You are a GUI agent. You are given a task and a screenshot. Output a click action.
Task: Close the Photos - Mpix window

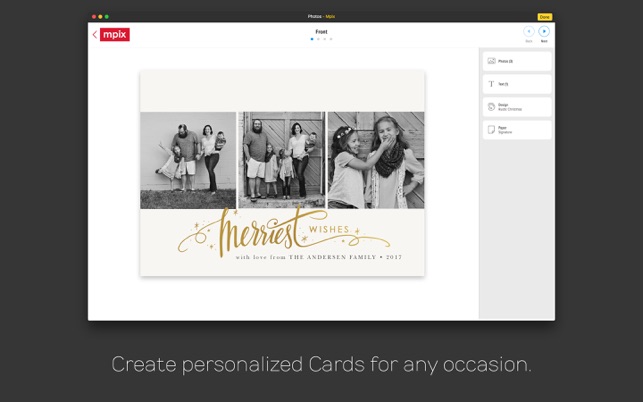coord(94,17)
